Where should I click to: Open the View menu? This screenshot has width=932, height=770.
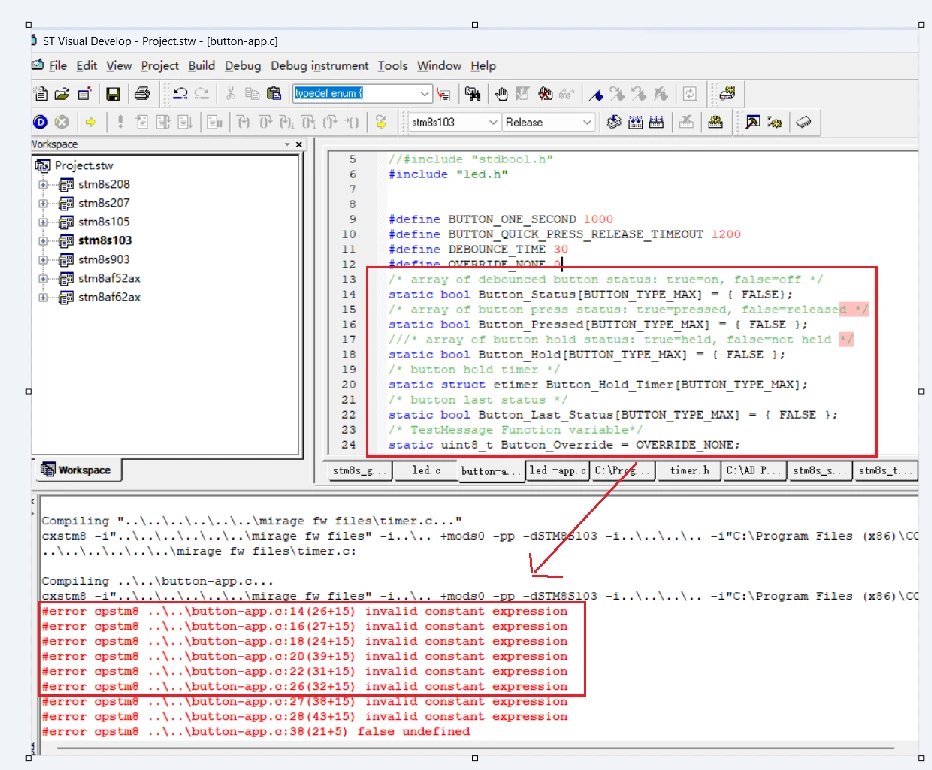[119, 65]
